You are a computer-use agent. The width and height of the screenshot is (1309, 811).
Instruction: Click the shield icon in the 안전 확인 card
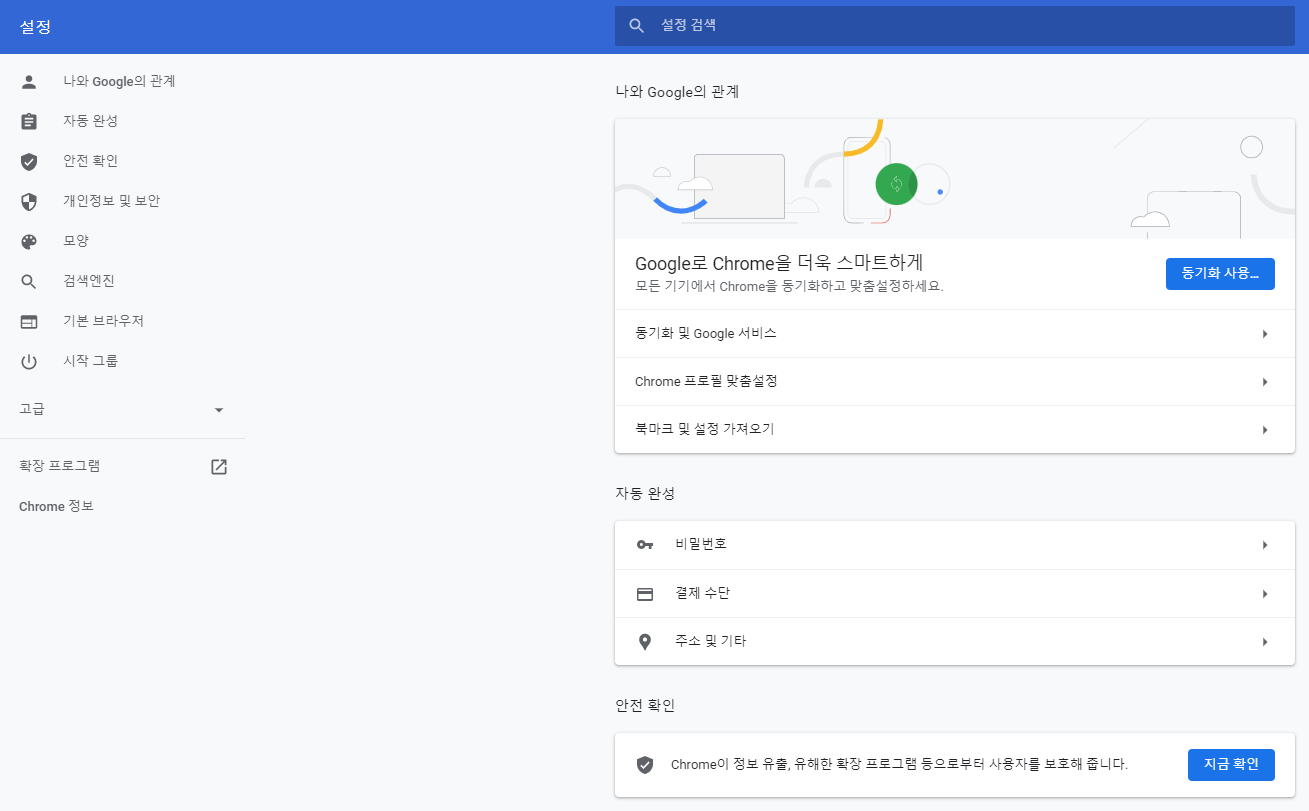(645, 764)
